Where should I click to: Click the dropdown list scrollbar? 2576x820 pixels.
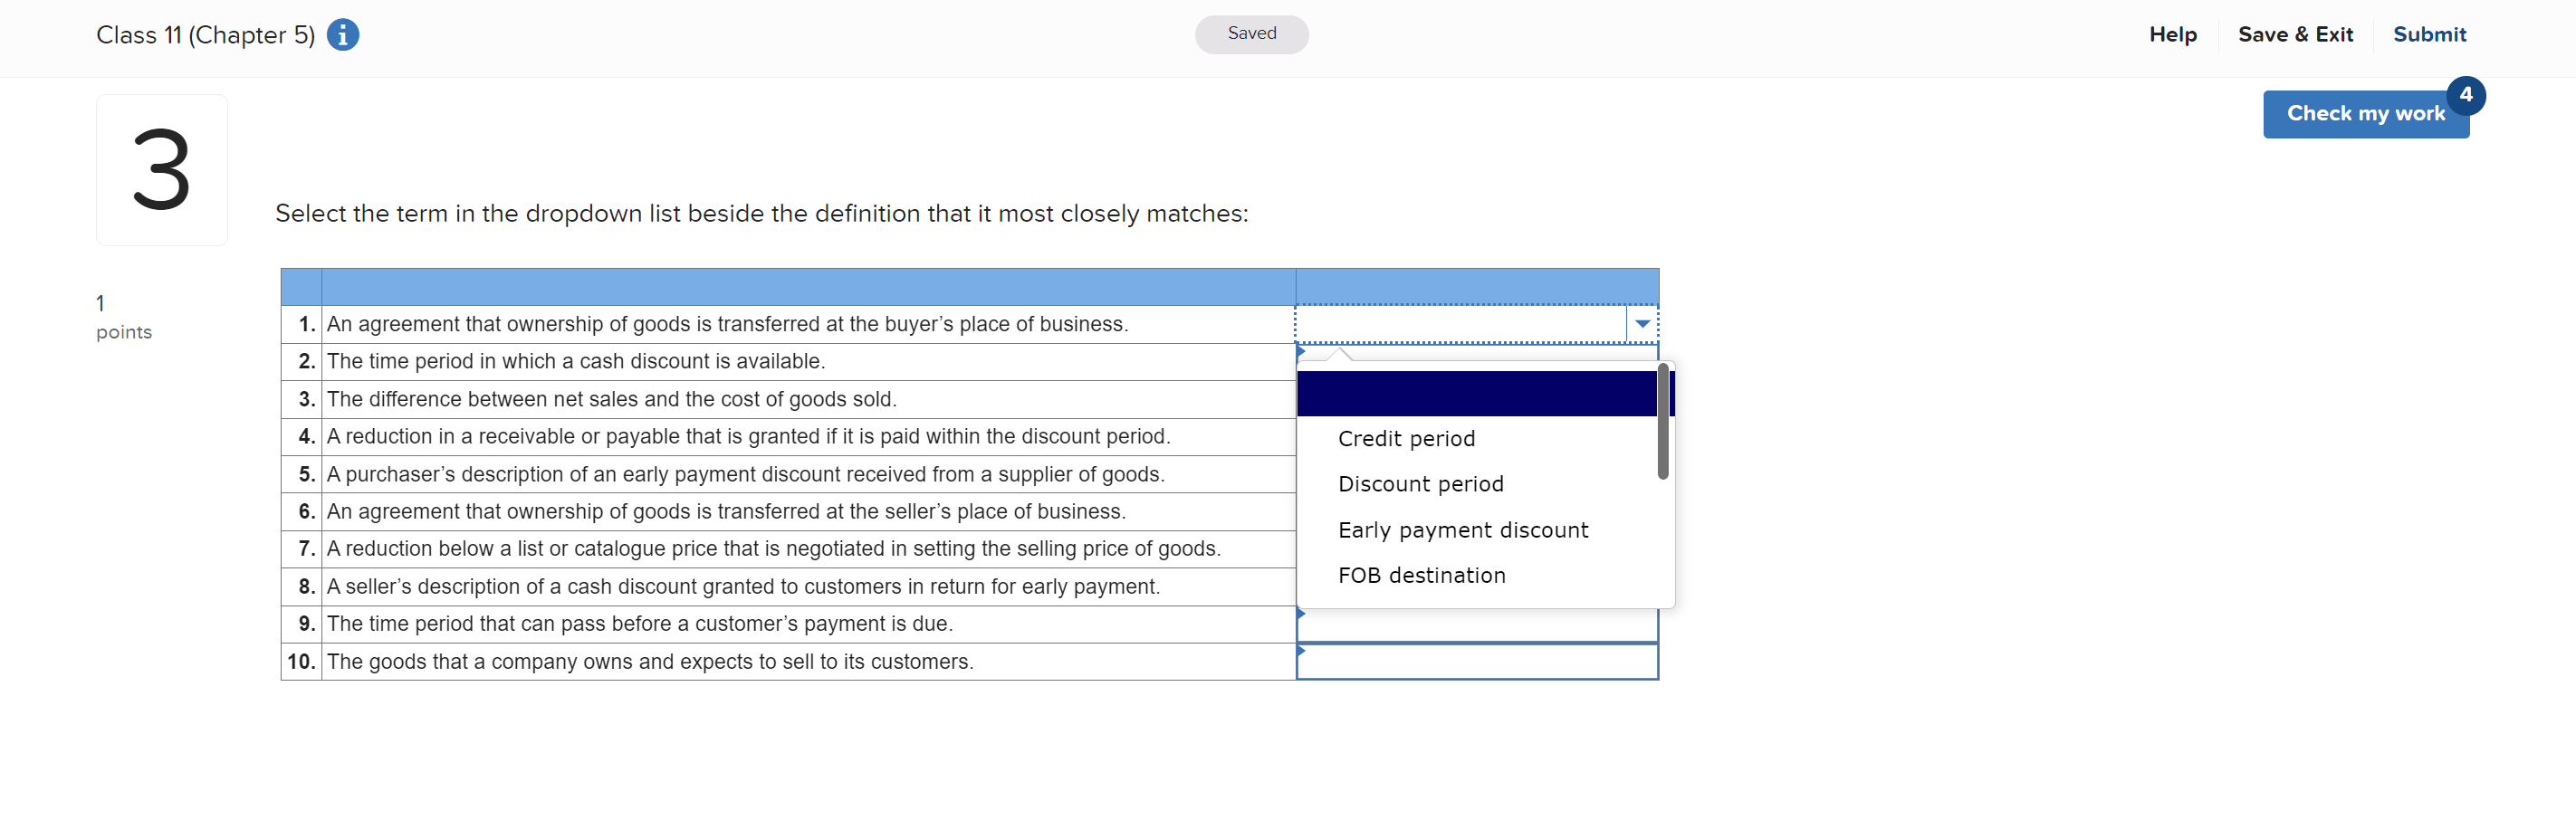(1663, 422)
